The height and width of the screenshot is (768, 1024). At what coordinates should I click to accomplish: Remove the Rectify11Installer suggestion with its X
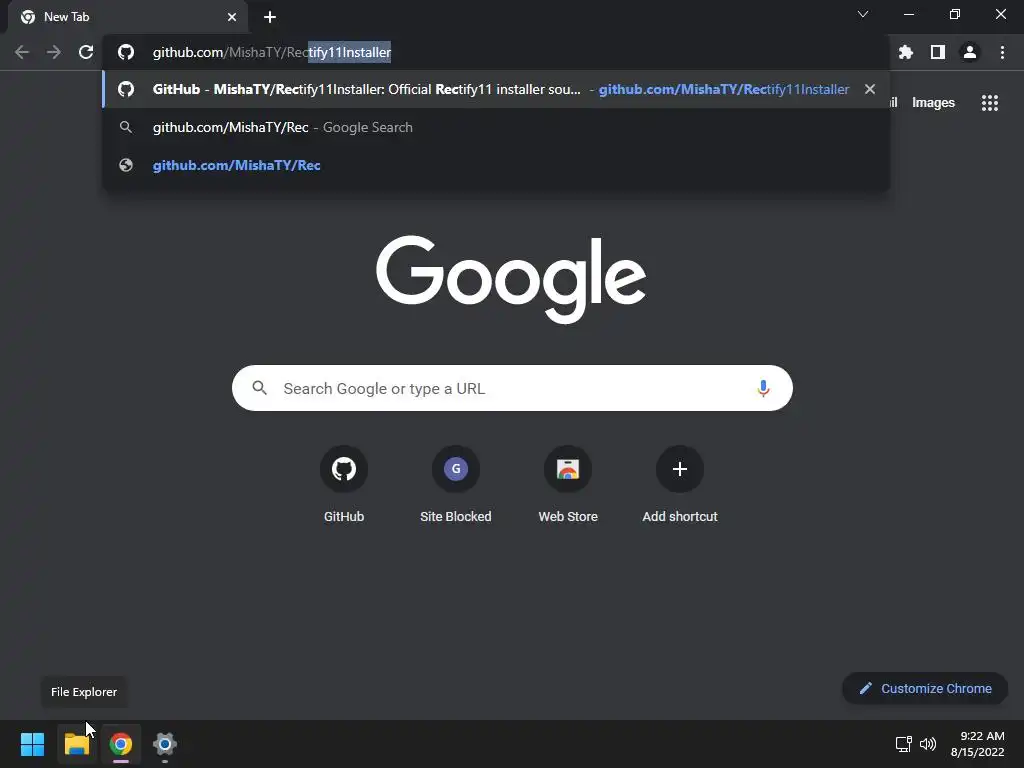pyautogui.click(x=870, y=89)
